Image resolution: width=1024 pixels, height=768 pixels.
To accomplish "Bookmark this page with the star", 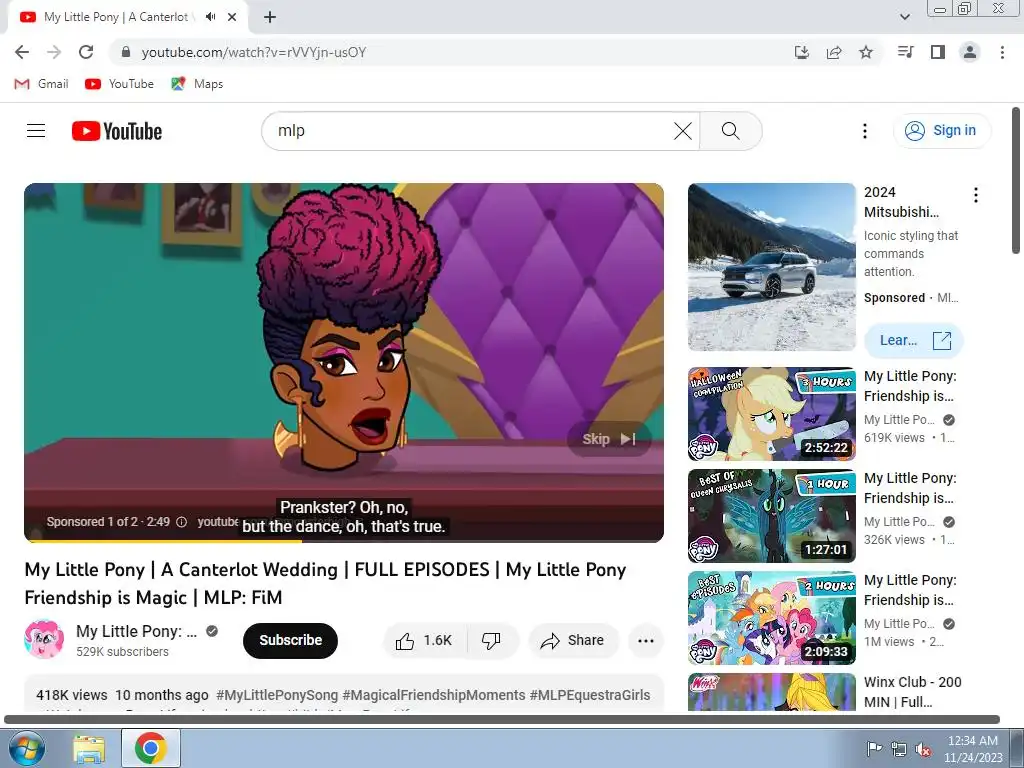I will [x=866, y=52].
